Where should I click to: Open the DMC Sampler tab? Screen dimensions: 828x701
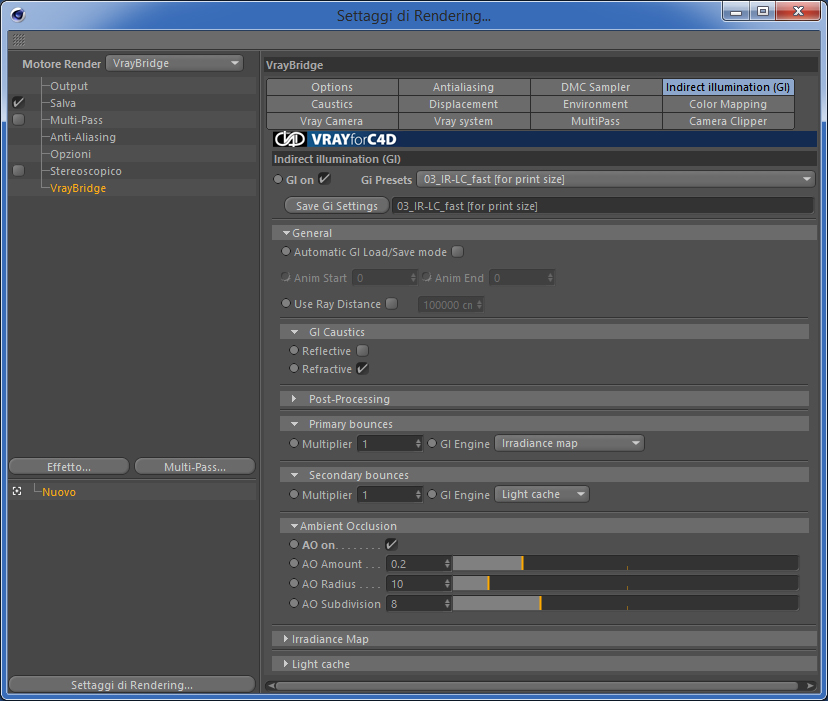coord(596,87)
